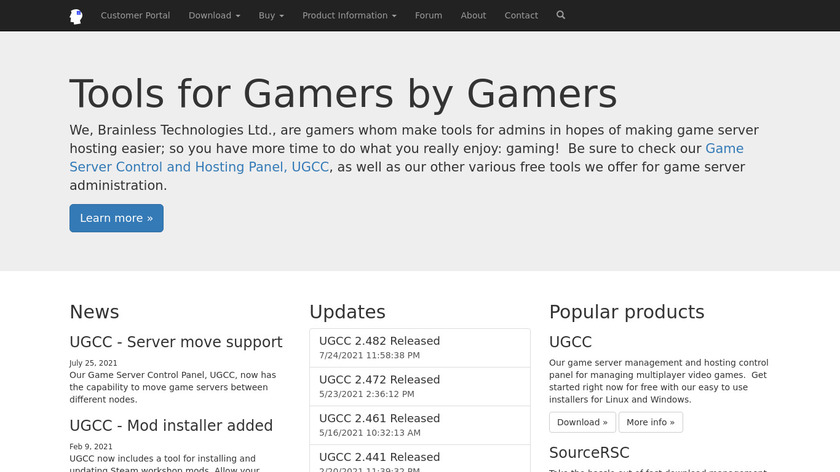840x472 pixels.
Task: Click the Feb 9, 2021 news date
Action: coord(91,446)
